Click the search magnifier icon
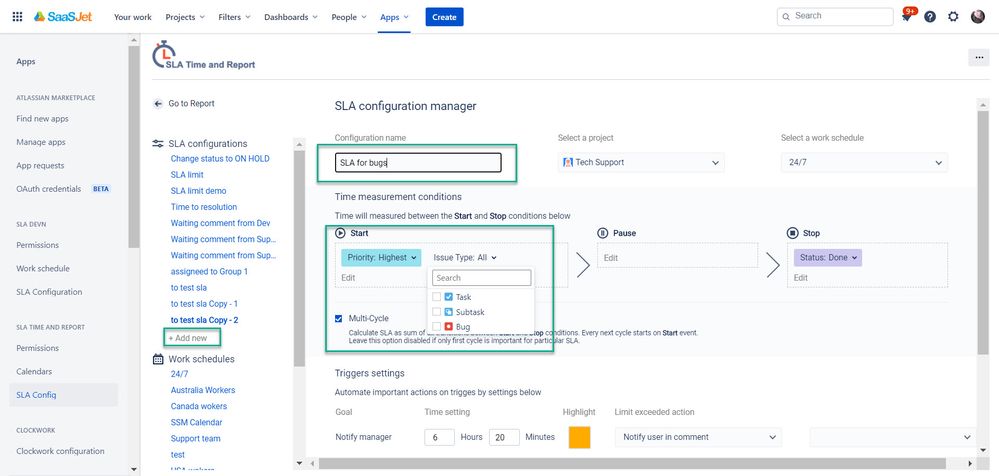 click(x=786, y=17)
